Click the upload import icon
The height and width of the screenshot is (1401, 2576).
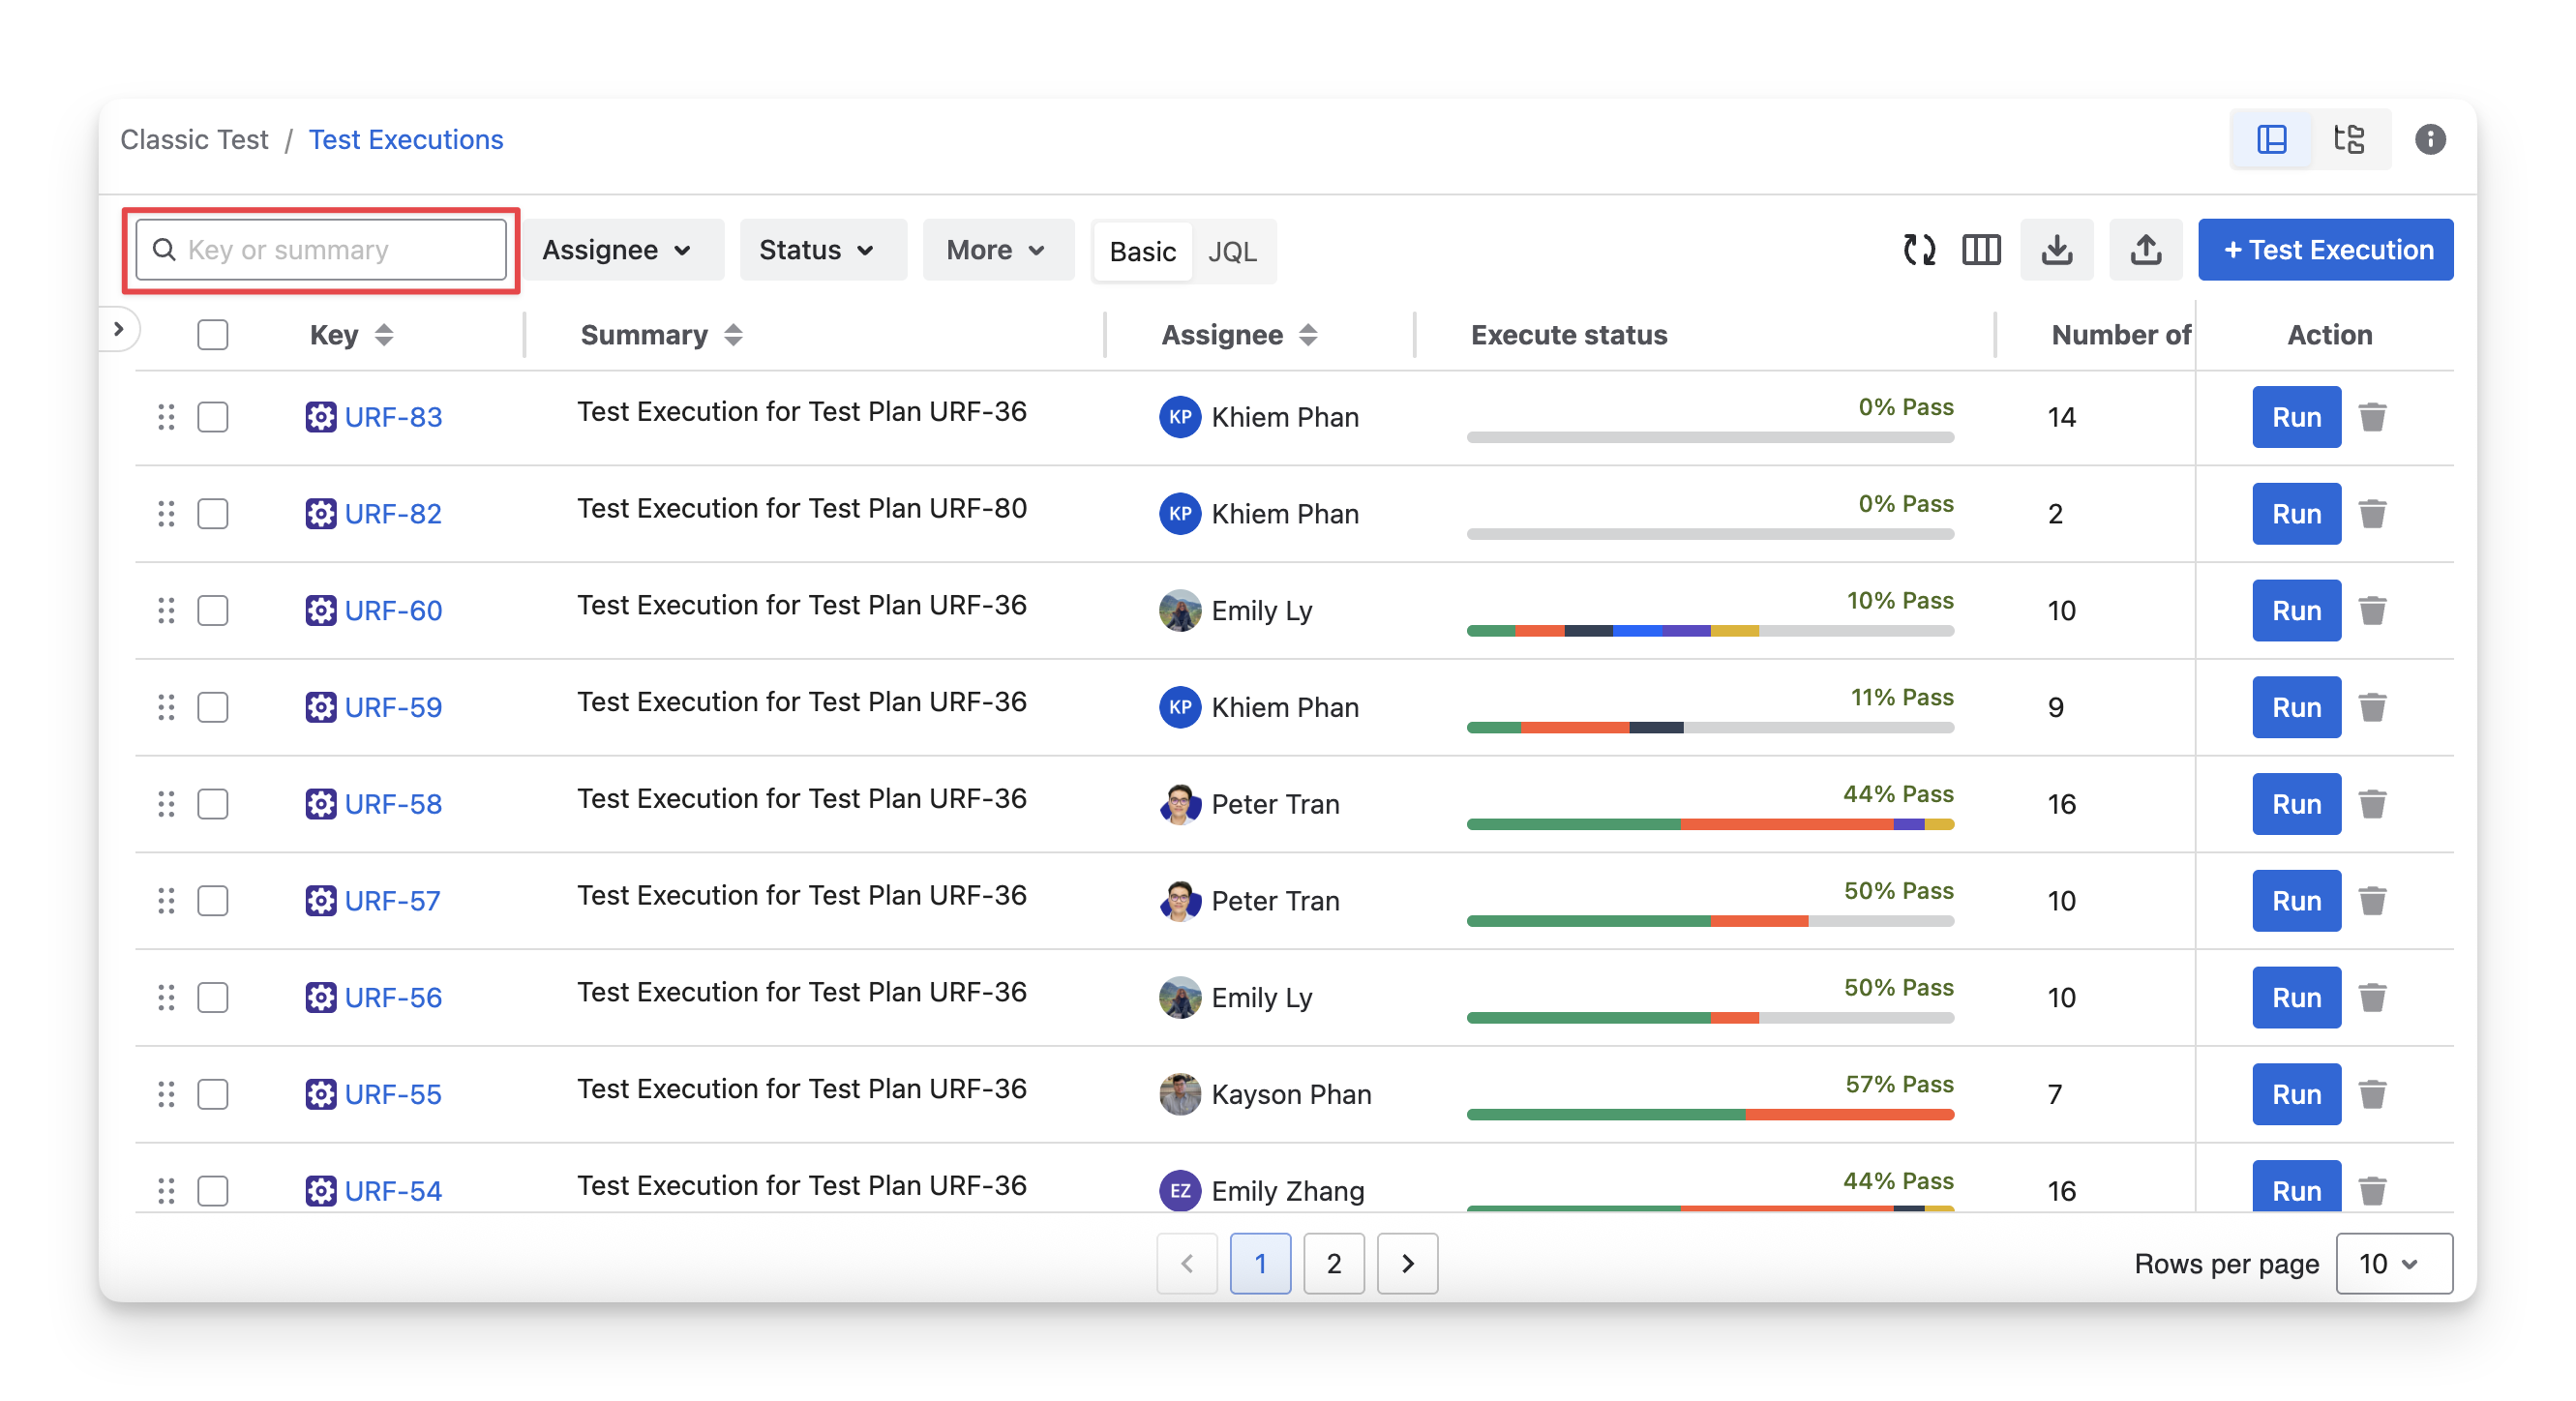2145,250
